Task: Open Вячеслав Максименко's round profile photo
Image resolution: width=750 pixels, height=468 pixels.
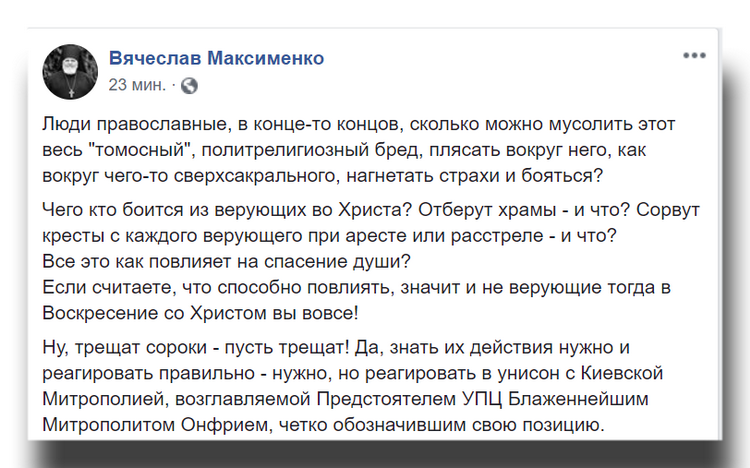Action: [x=70, y=72]
